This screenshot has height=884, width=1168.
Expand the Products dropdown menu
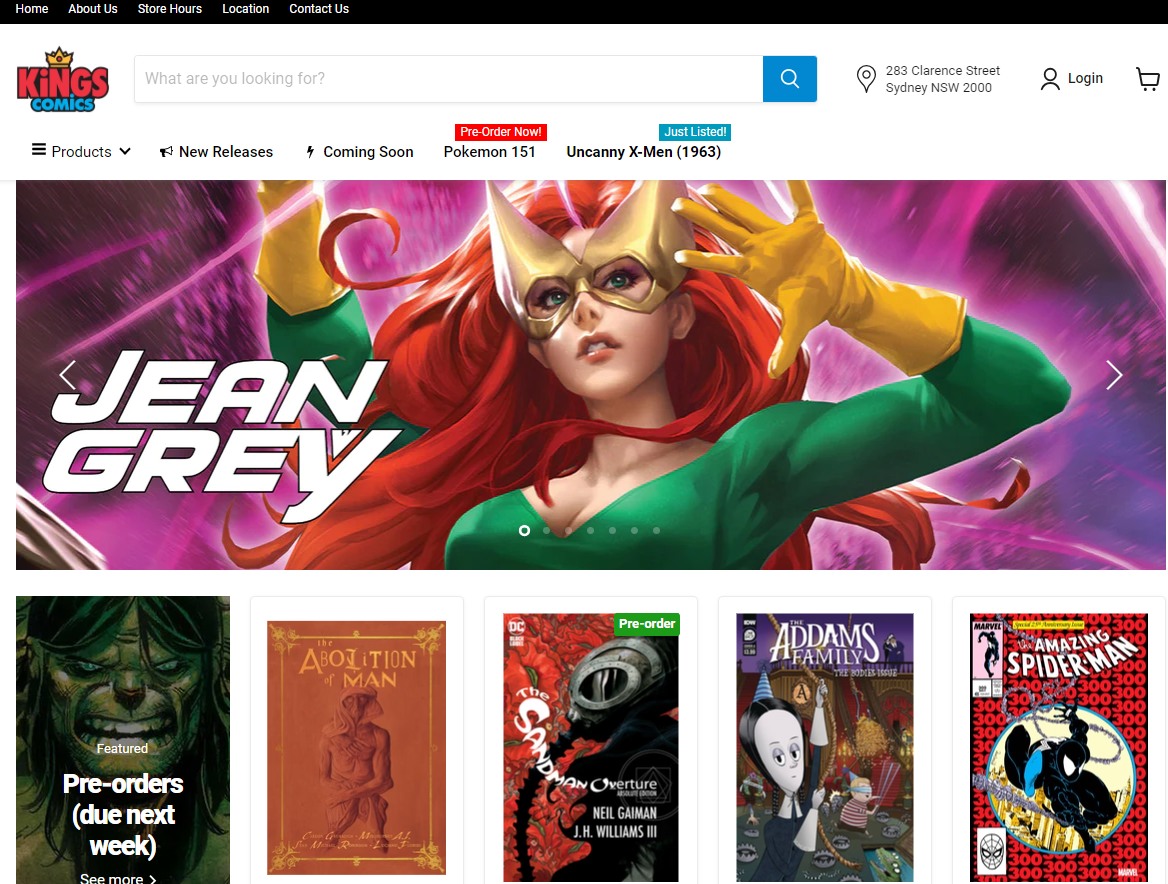click(x=81, y=152)
